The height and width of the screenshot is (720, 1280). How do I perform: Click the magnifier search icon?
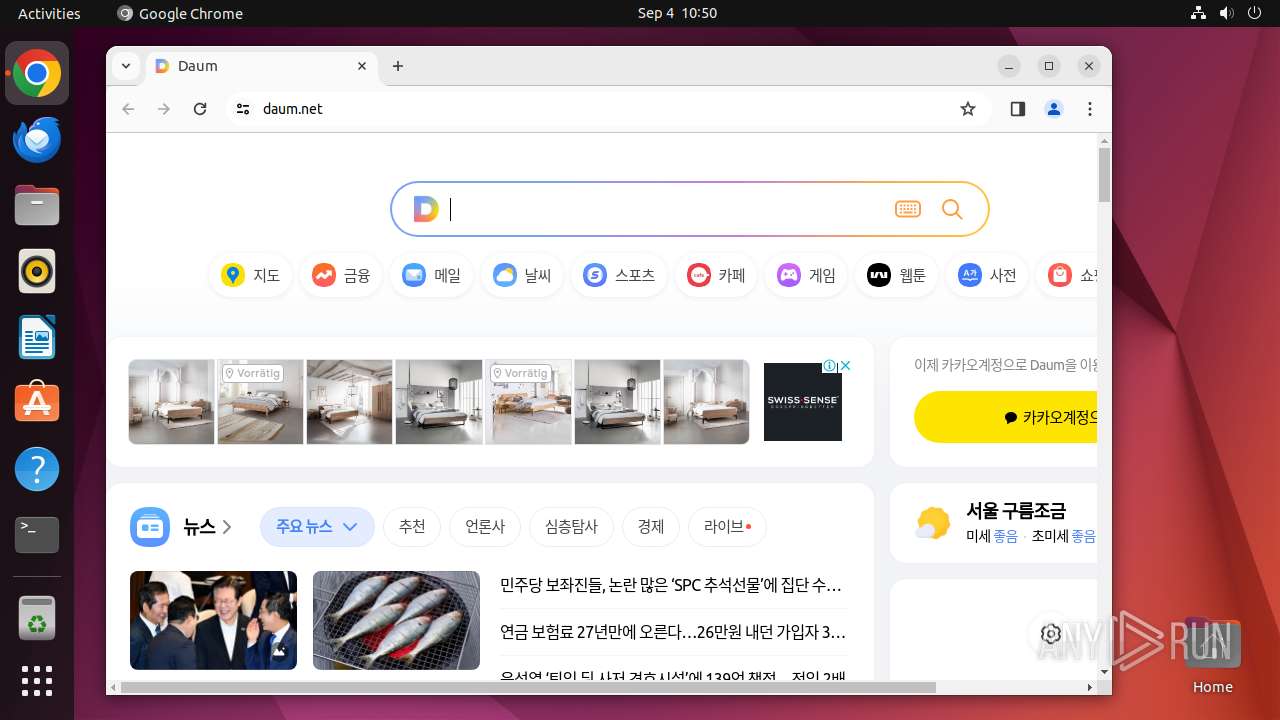(952, 209)
